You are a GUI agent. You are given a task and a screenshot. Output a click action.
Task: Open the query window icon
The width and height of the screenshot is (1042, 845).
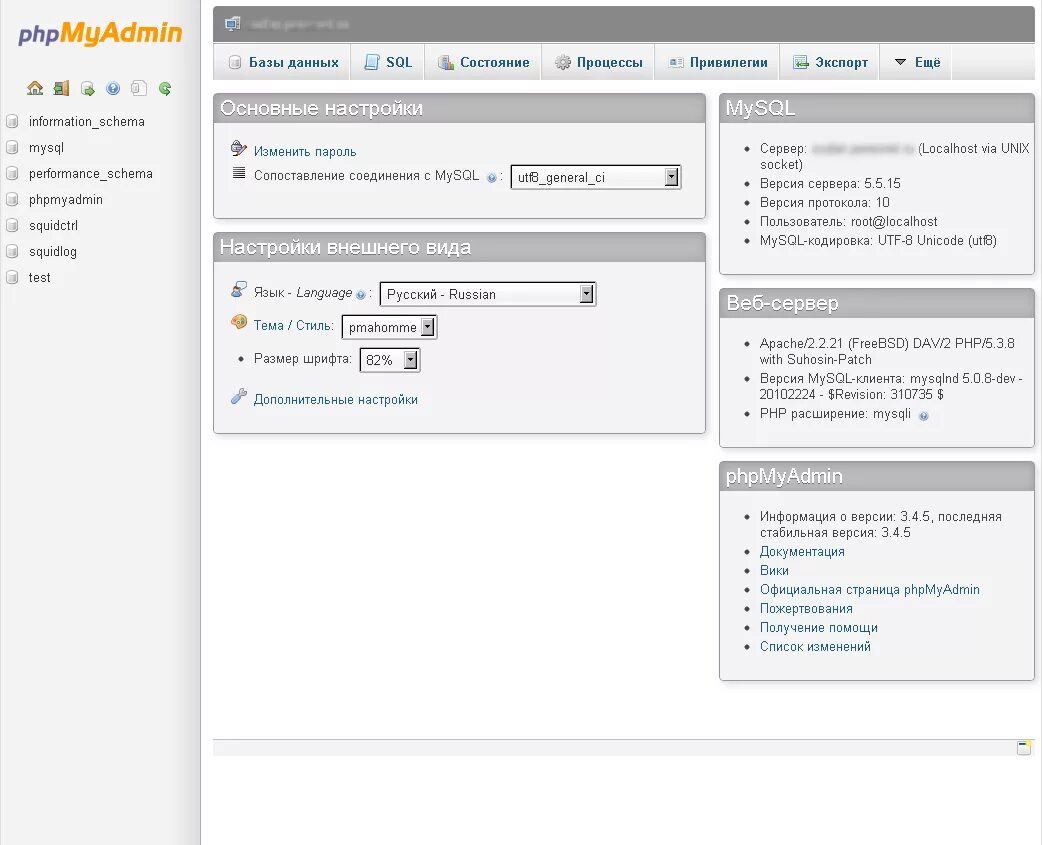point(87,88)
